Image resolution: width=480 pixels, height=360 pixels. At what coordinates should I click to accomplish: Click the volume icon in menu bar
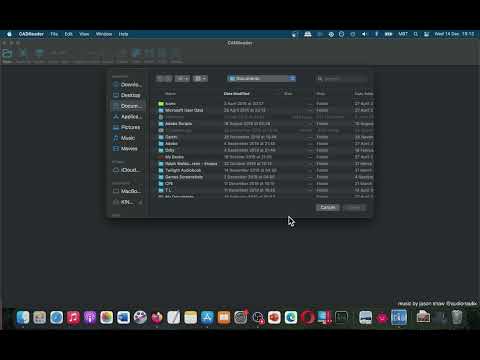click(364, 34)
